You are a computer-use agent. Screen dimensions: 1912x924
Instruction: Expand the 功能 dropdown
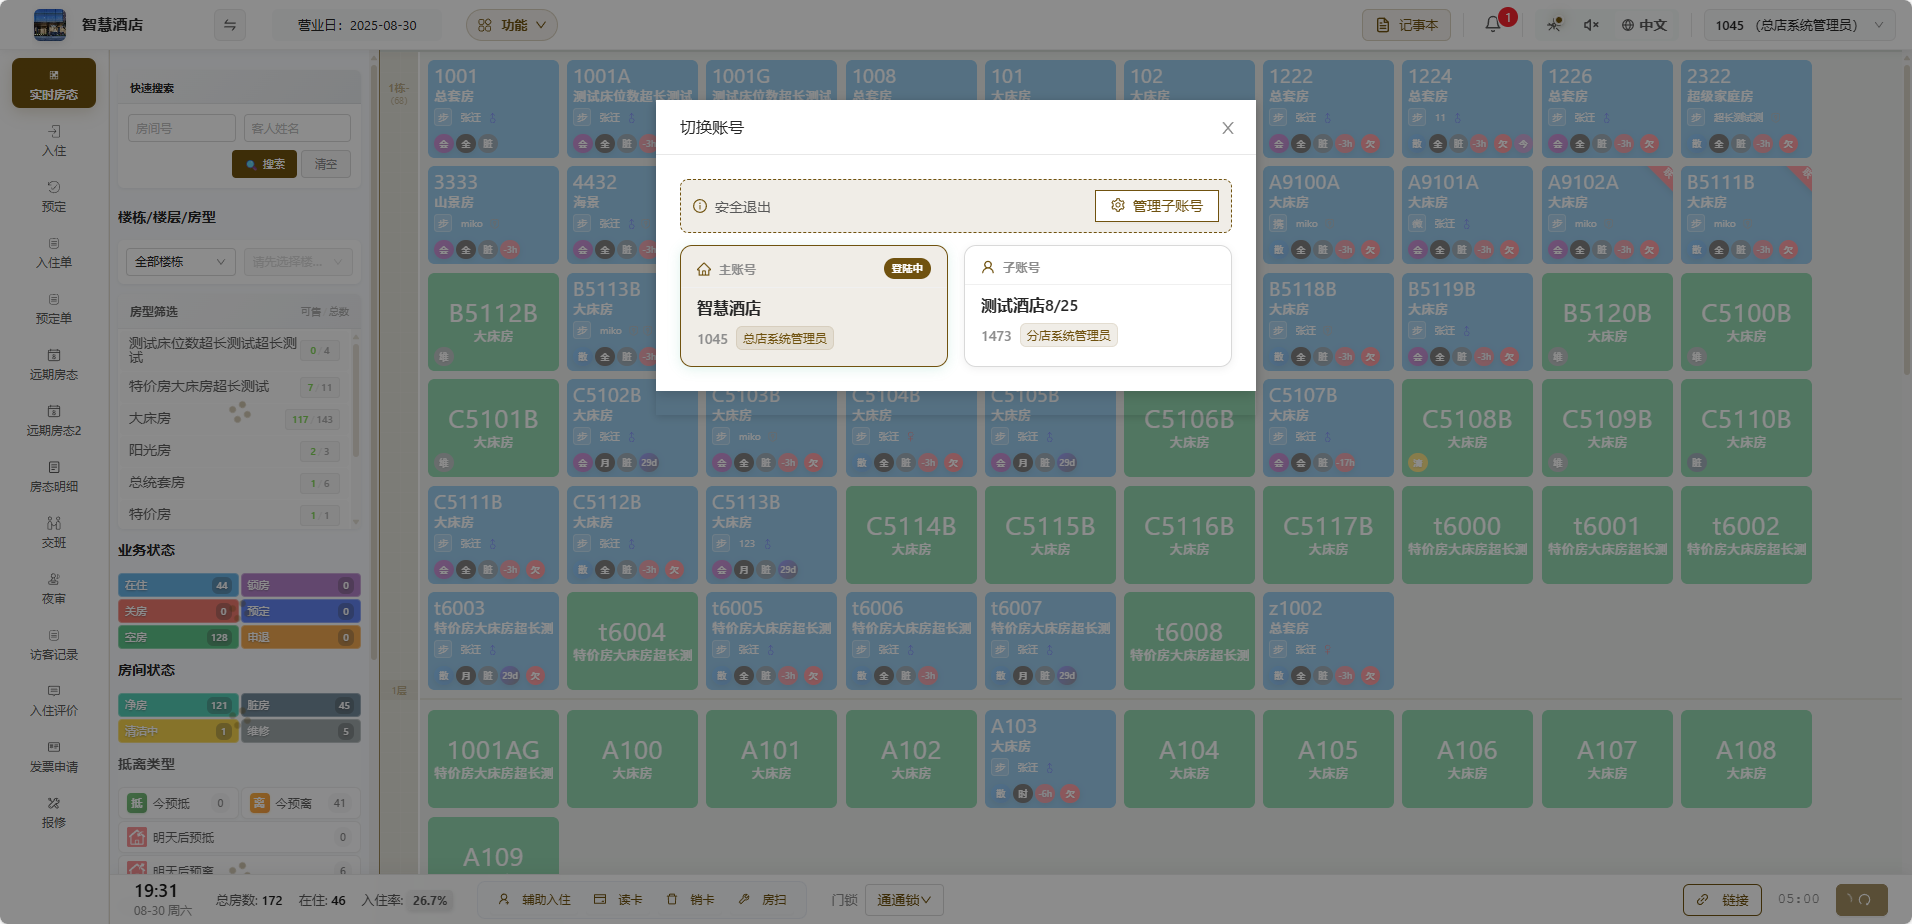(x=512, y=25)
